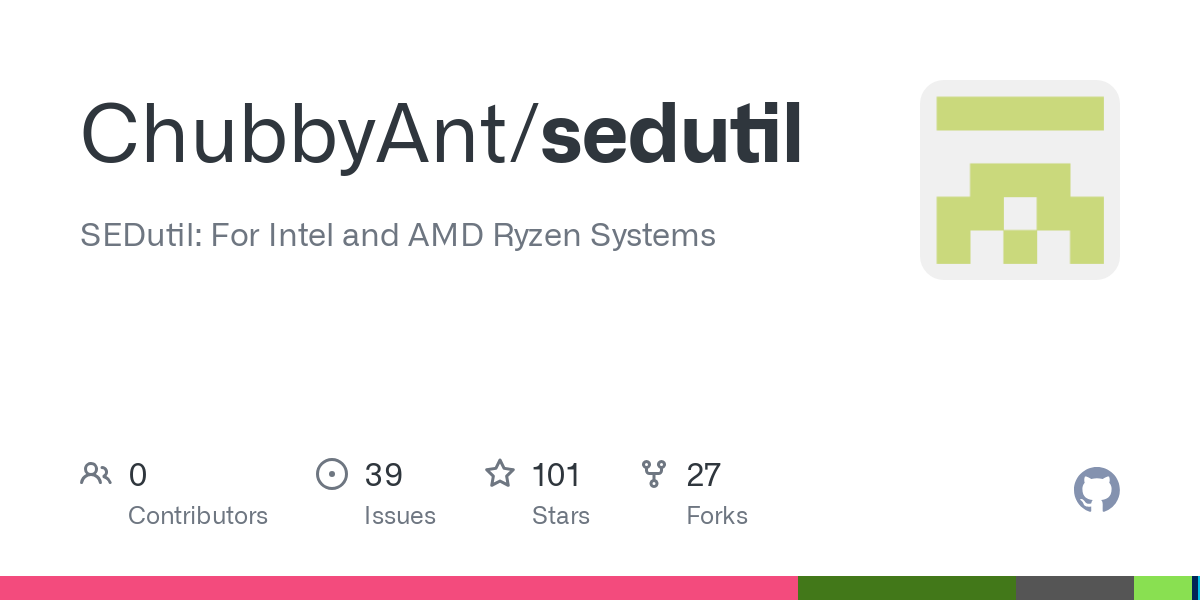Viewport: 1200px width, 600px height.
Task: Click the Issues circle-dot icon
Action: tap(331, 474)
